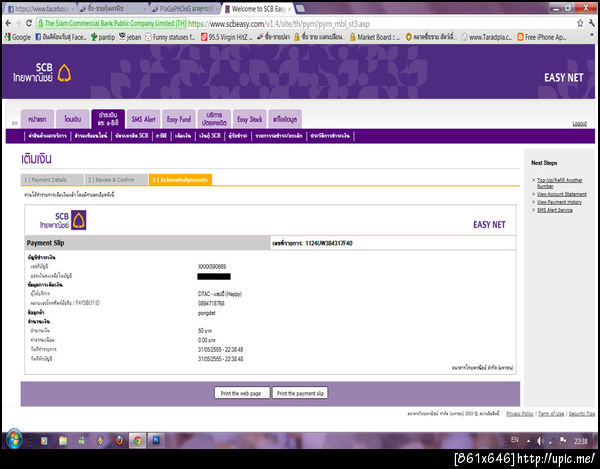The width and height of the screenshot is (600, 469).
Task: Open Photoshop from the taskbar
Action: tap(156, 440)
